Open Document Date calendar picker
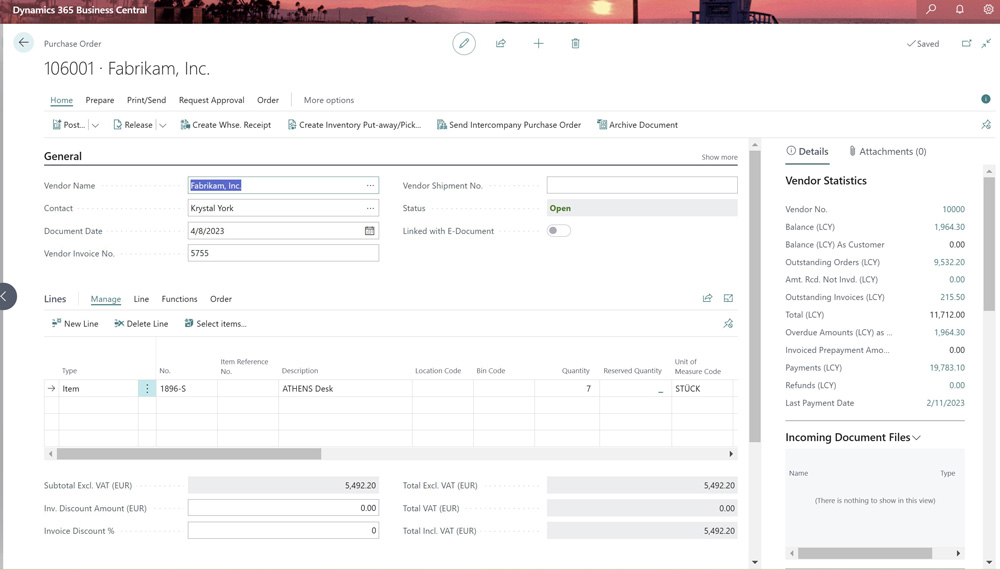Image resolution: width=1000 pixels, height=570 pixels. pos(369,231)
